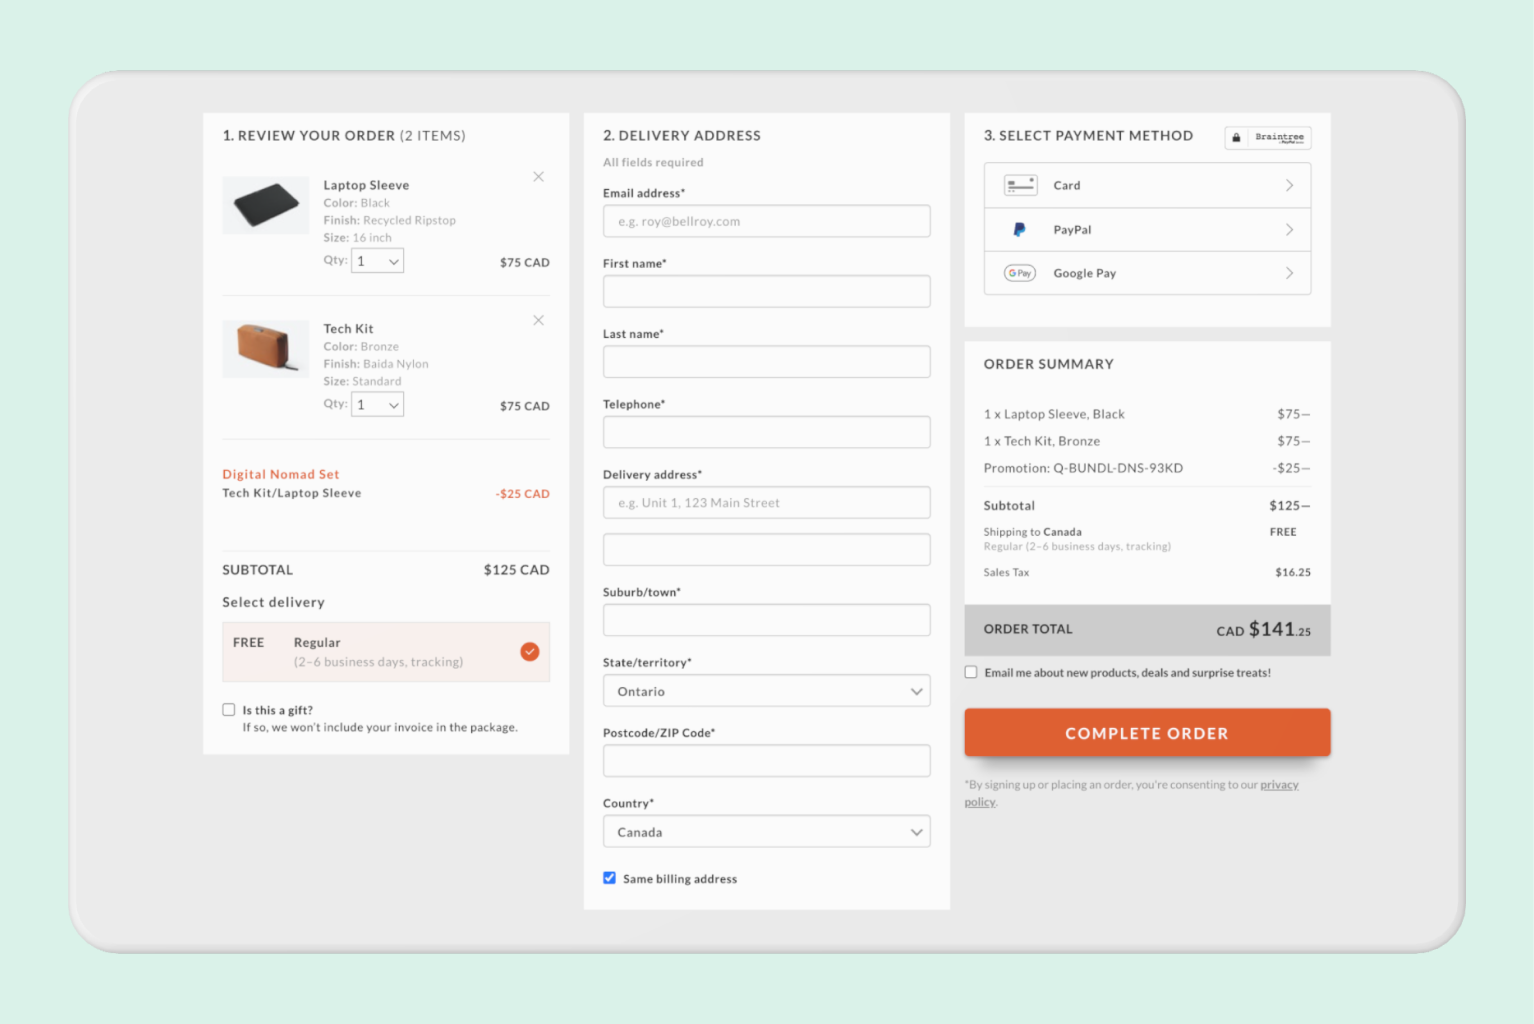Click the orange checkmark on Regular delivery
The width and height of the screenshot is (1534, 1024).
point(530,651)
